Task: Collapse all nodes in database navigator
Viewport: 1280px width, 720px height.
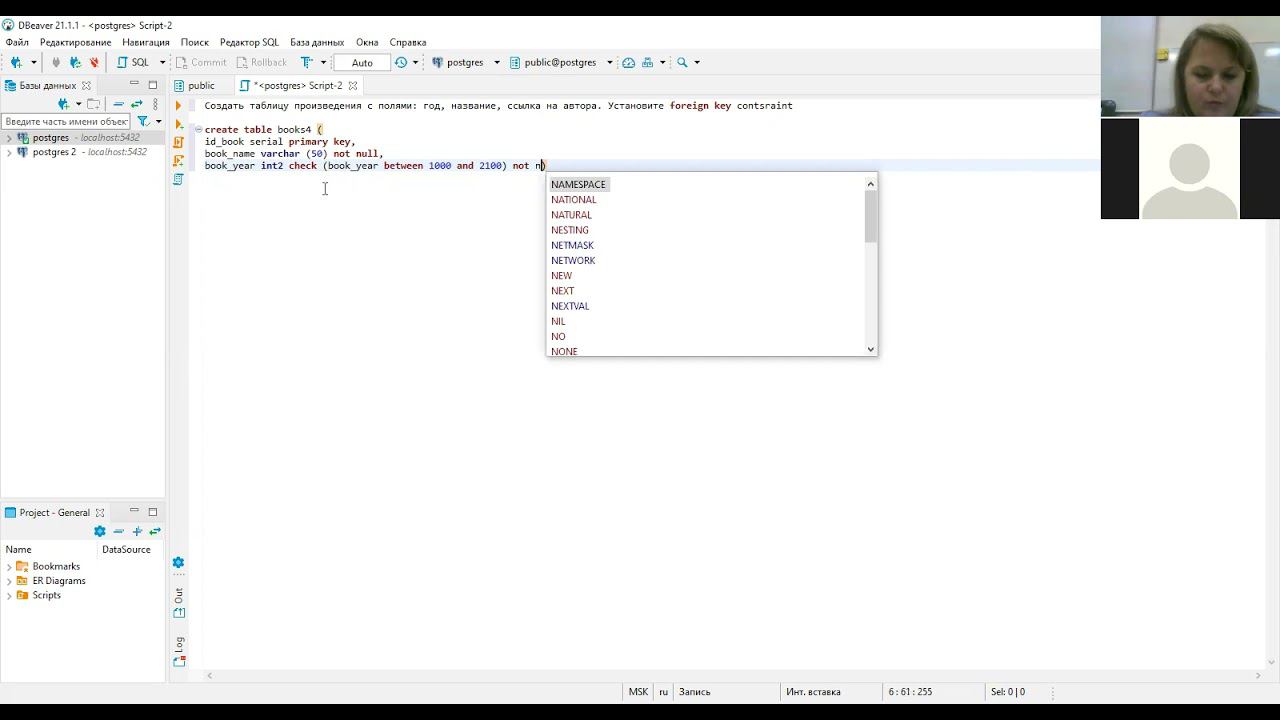Action: coord(118,104)
